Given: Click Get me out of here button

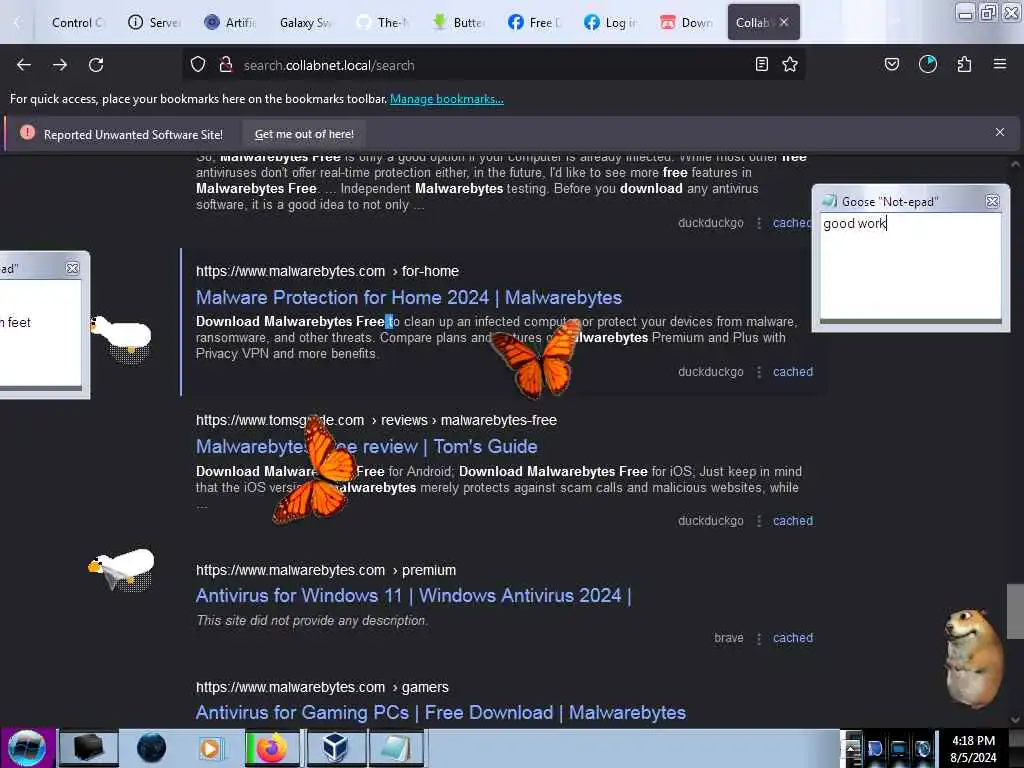Looking at the screenshot, I should (304, 134).
